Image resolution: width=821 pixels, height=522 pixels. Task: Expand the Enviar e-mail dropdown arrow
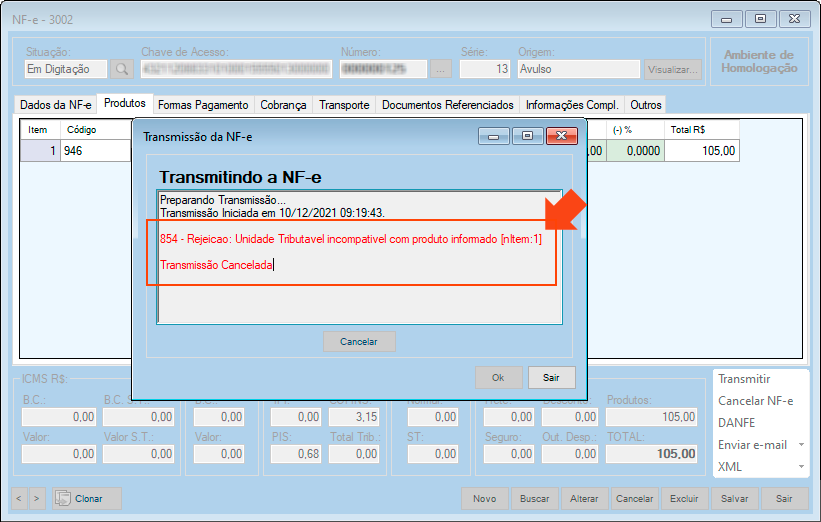point(800,445)
